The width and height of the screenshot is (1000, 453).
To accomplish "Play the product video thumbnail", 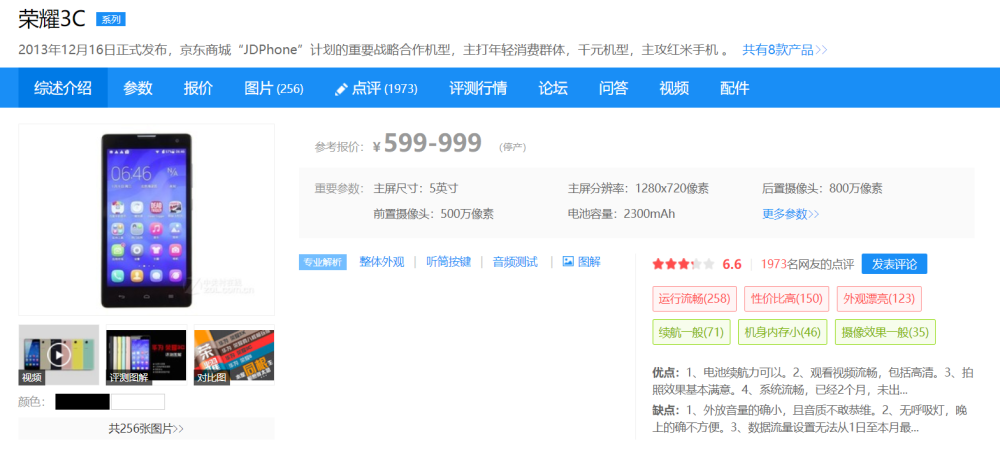I will click(59, 355).
